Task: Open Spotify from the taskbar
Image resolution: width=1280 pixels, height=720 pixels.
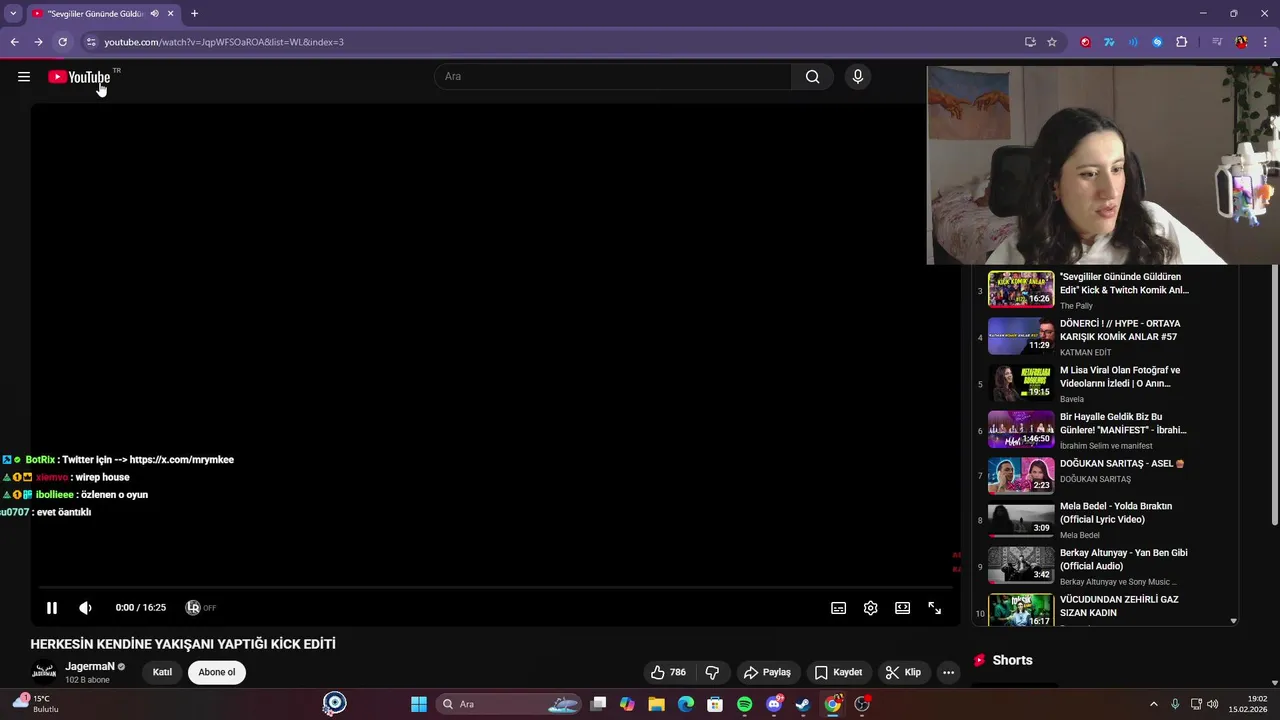Action: 744,704
